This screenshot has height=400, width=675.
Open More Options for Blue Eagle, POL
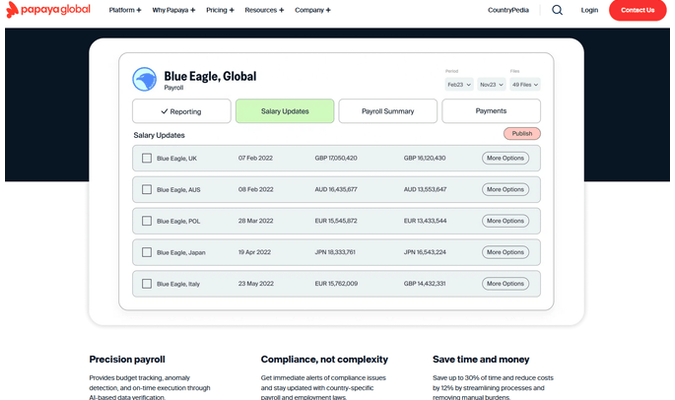click(x=505, y=221)
